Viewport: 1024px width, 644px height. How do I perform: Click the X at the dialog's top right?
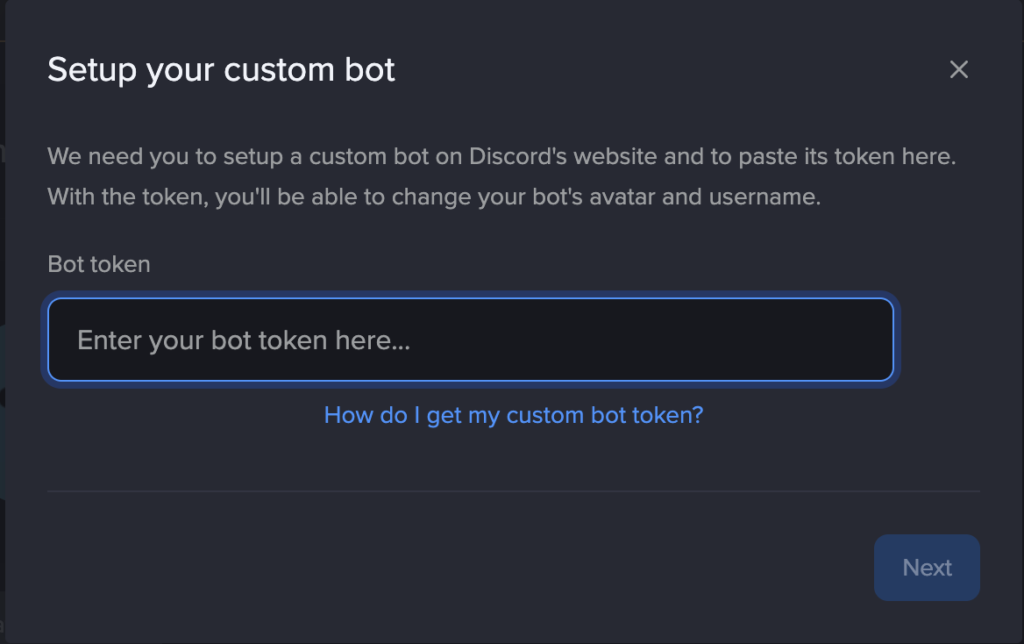[x=958, y=69]
